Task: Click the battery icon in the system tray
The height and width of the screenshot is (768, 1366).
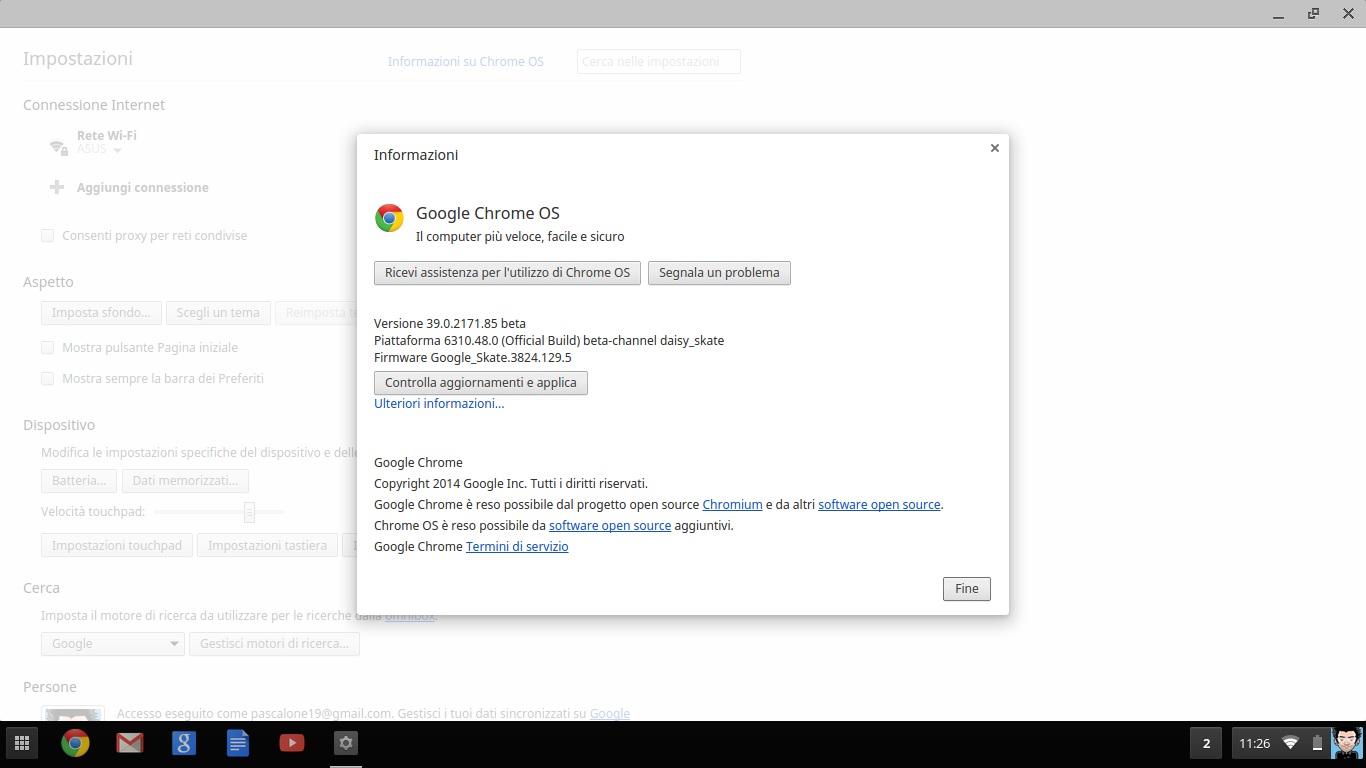Action: (x=1317, y=743)
